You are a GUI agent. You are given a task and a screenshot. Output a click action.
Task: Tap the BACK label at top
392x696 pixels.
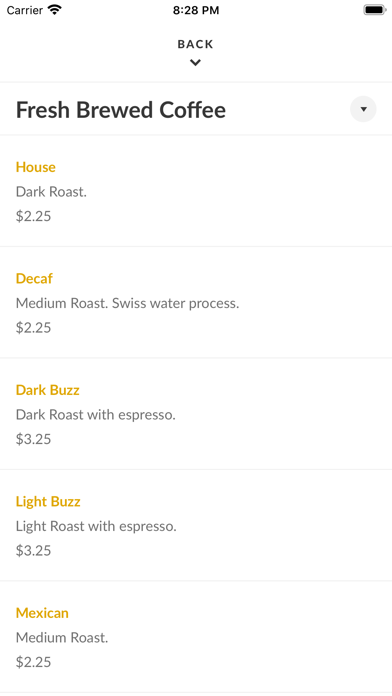pyautogui.click(x=195, y=44)
